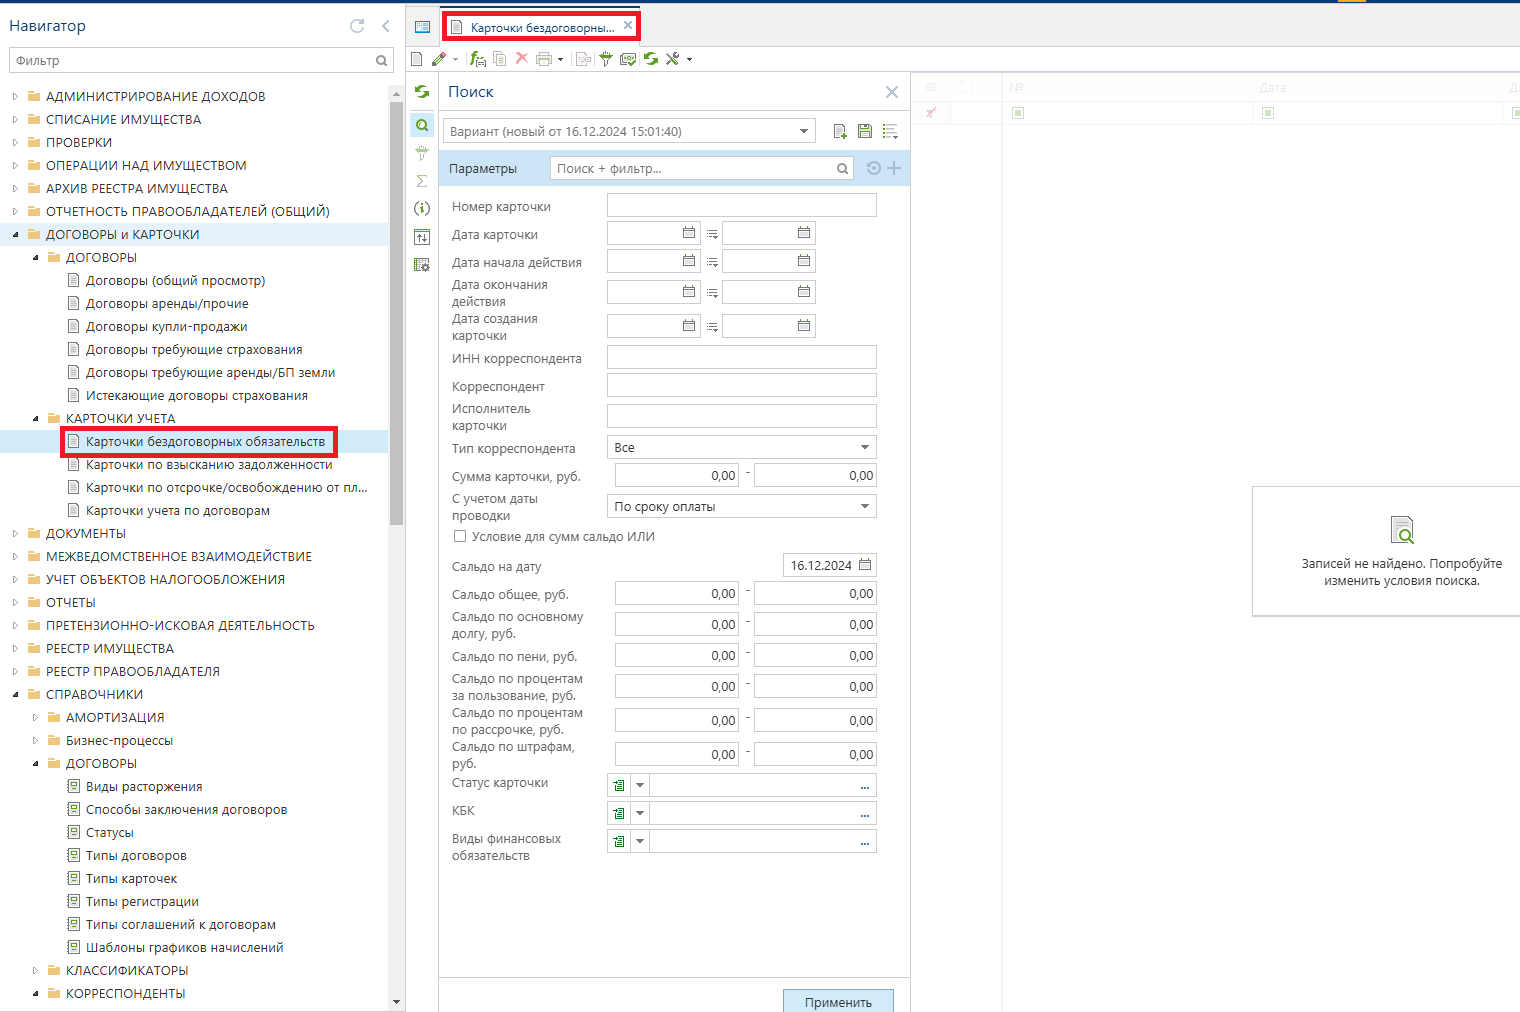Viewport: 1520px width, 1012px height.
Task: Create new search variant document-plus icon
Action: tap(840, 131)
